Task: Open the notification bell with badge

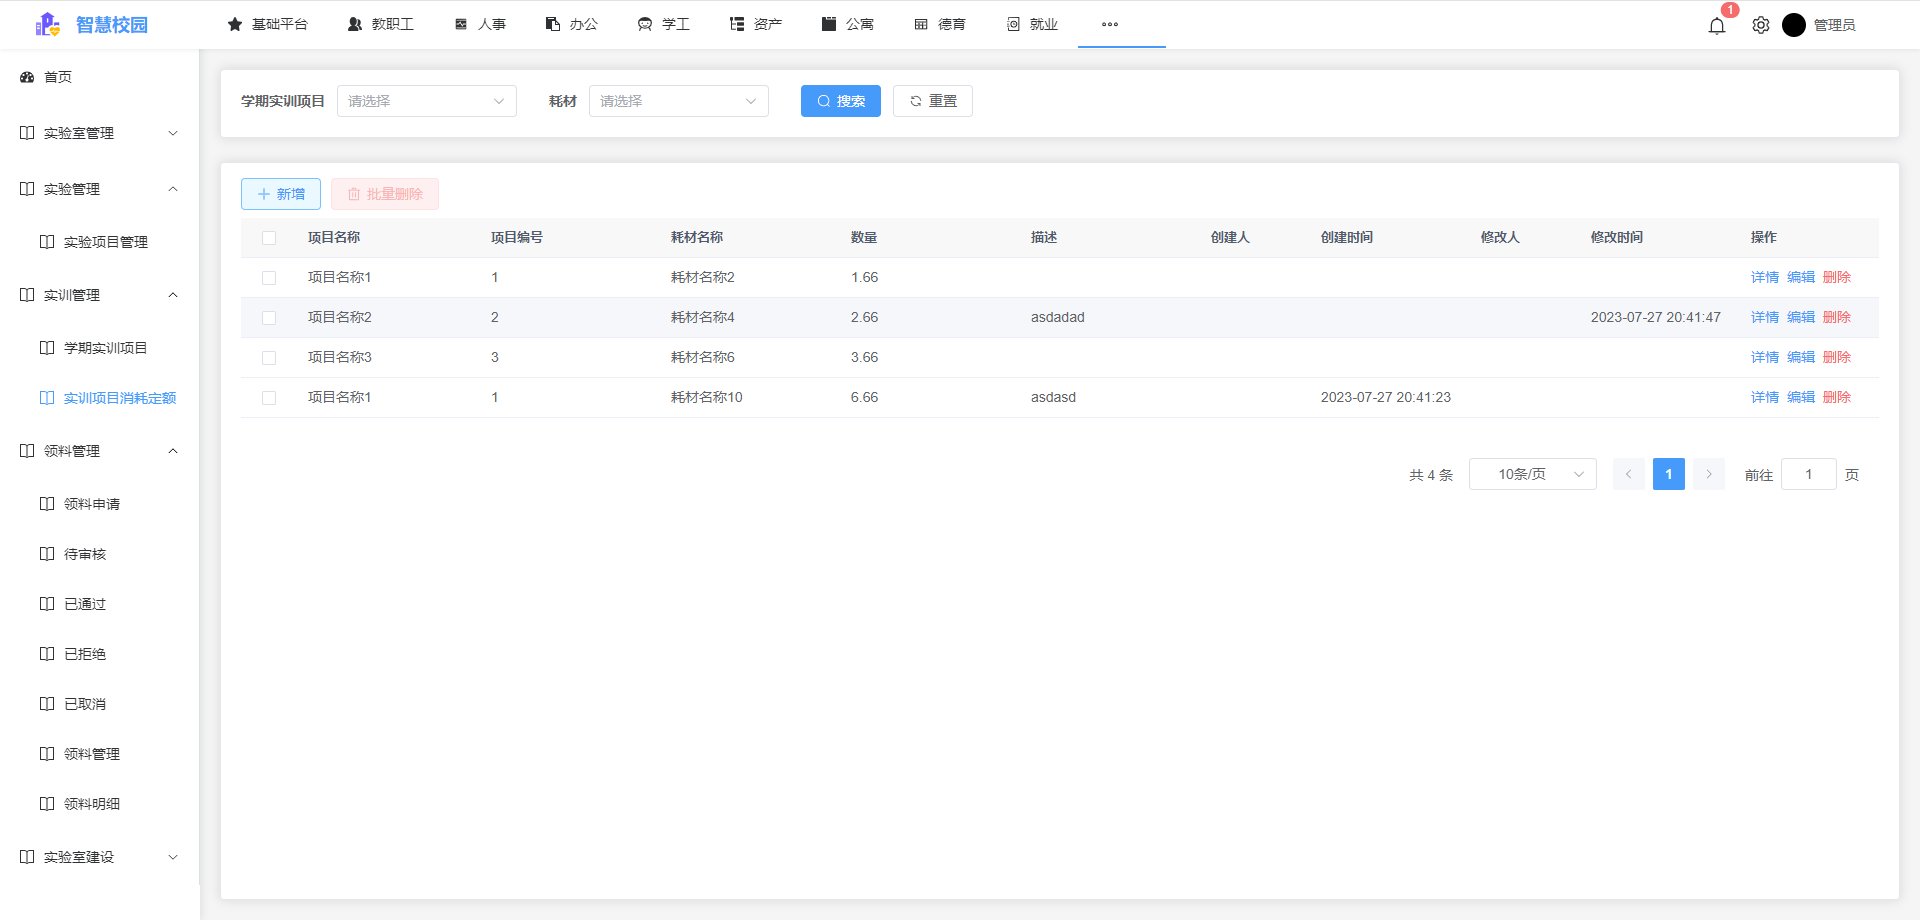Action: [1716, 25]
